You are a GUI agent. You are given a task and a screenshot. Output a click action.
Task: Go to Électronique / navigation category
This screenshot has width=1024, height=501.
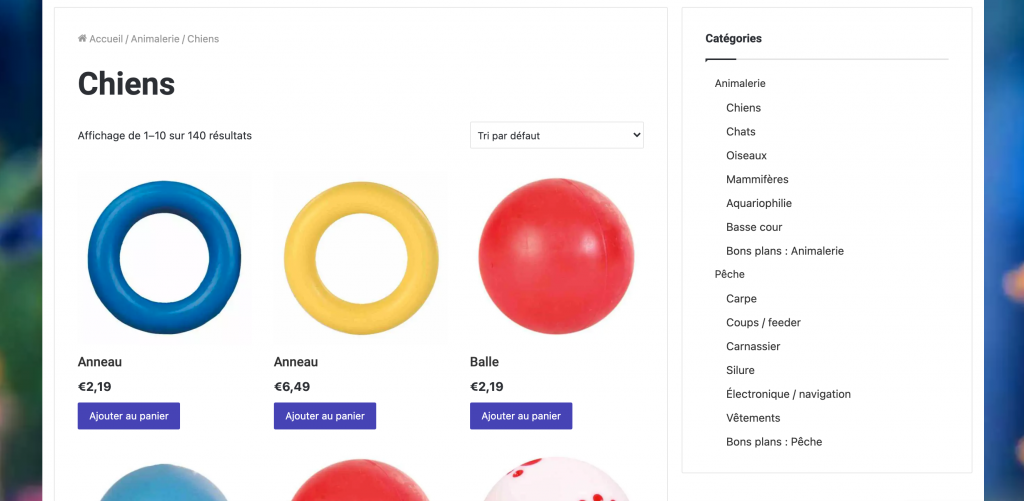point(788,394)
